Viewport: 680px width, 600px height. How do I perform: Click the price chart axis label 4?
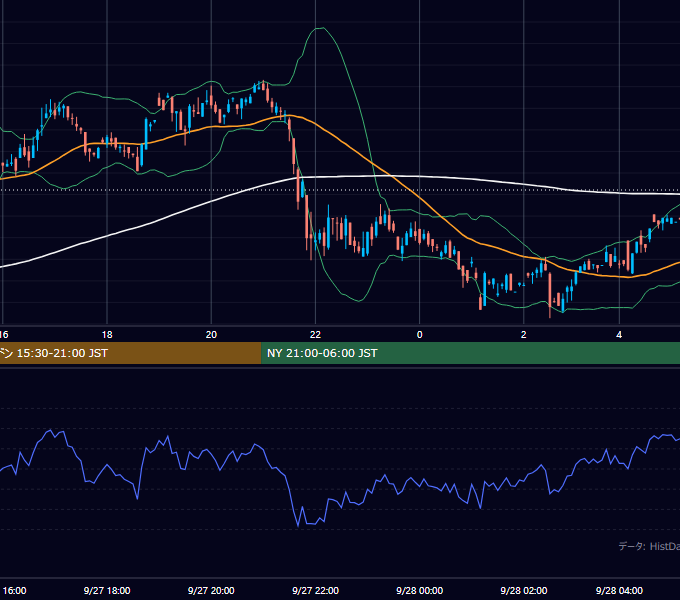[619, 335]
